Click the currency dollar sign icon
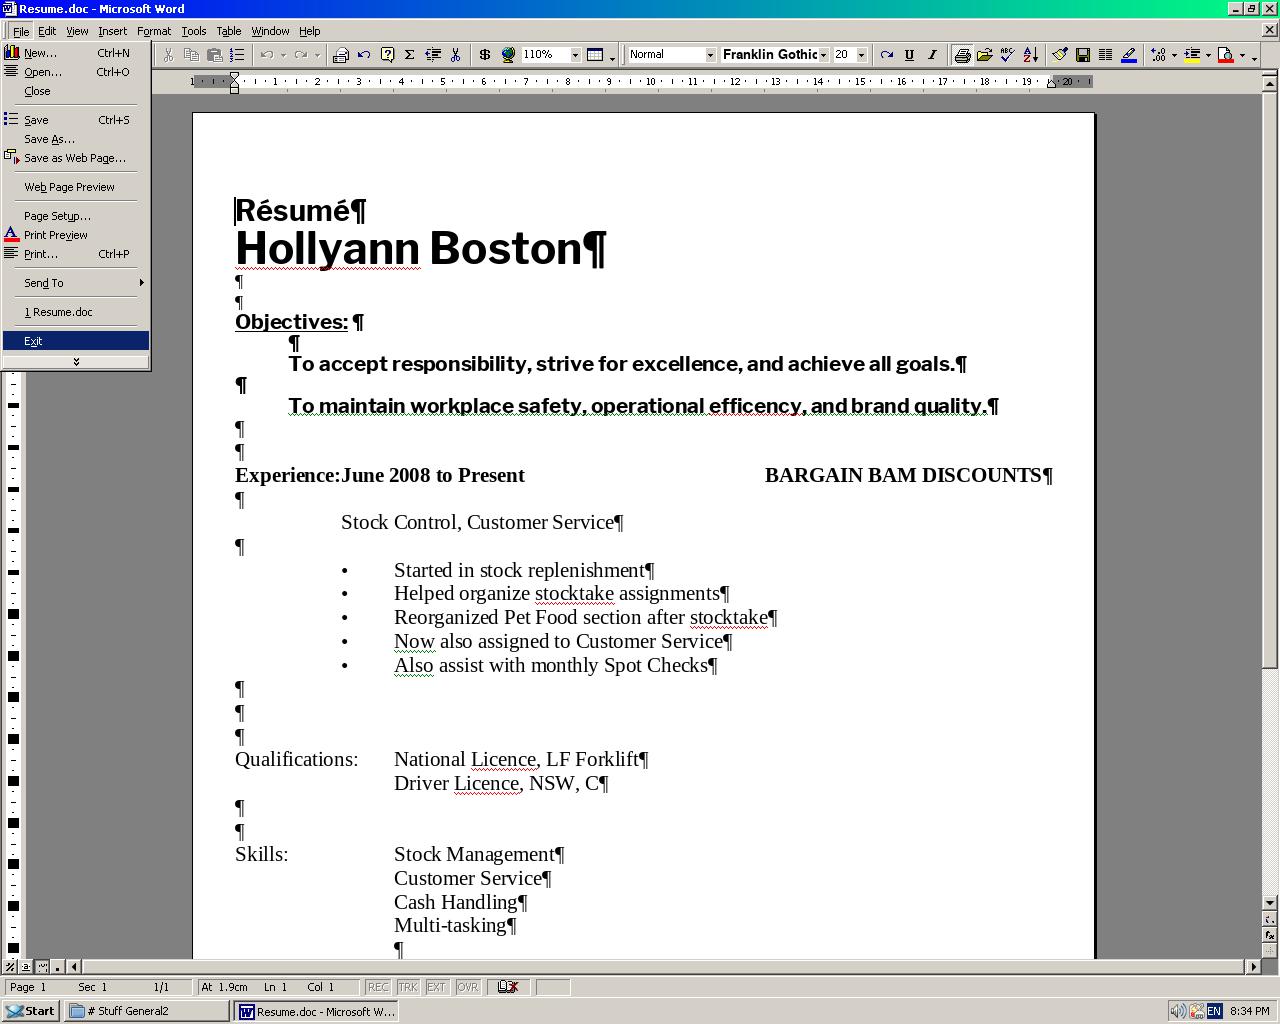This screenshot has width=1280, height=1024. click(485, 55)
